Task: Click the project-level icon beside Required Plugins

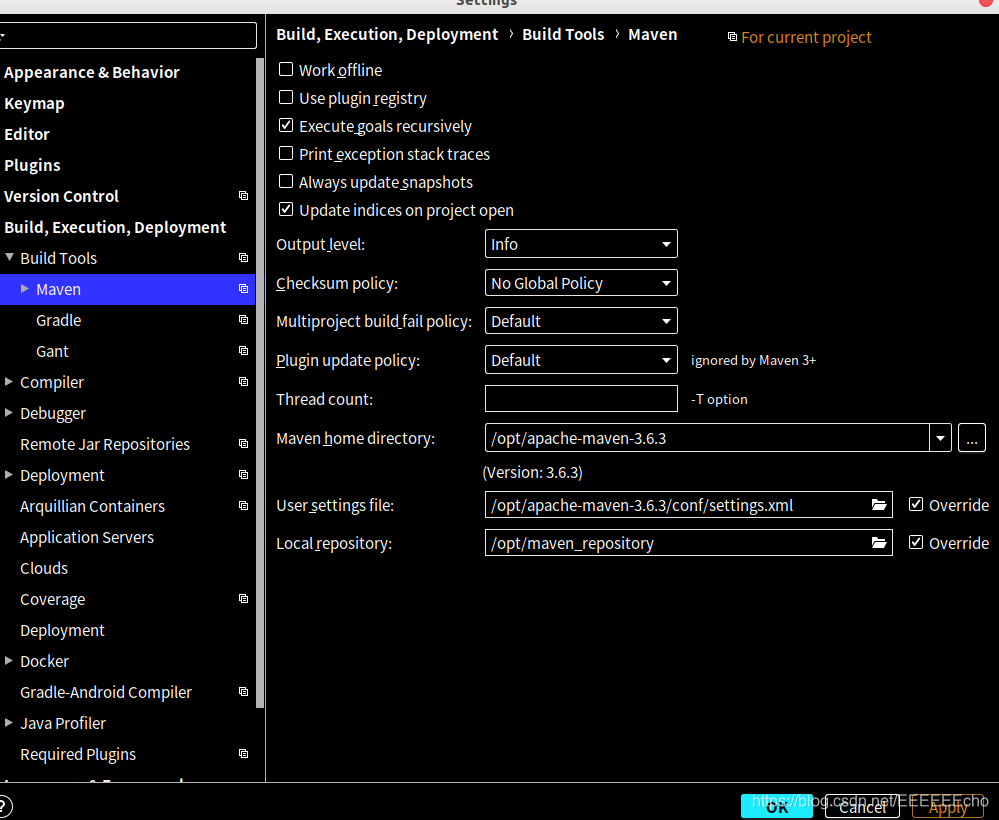Action: coord(243,753)
